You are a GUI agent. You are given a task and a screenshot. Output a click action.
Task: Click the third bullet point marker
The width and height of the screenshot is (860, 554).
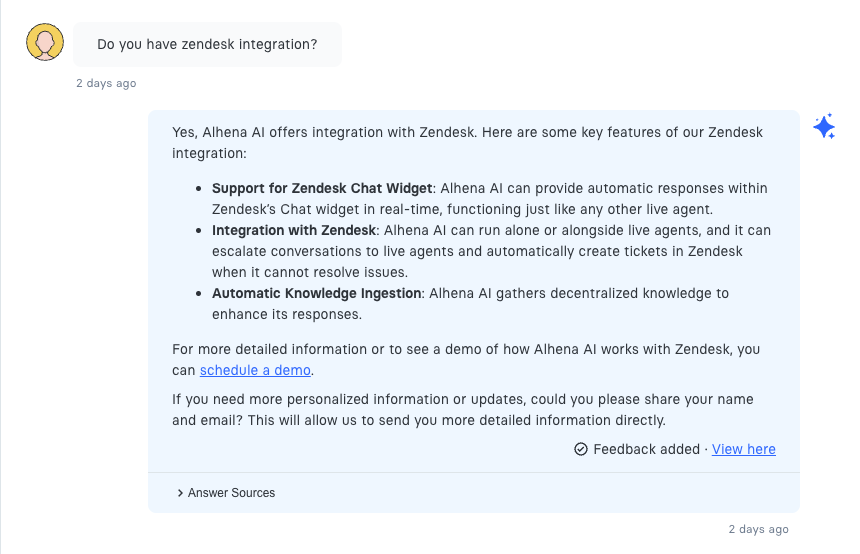coord(200,293)
